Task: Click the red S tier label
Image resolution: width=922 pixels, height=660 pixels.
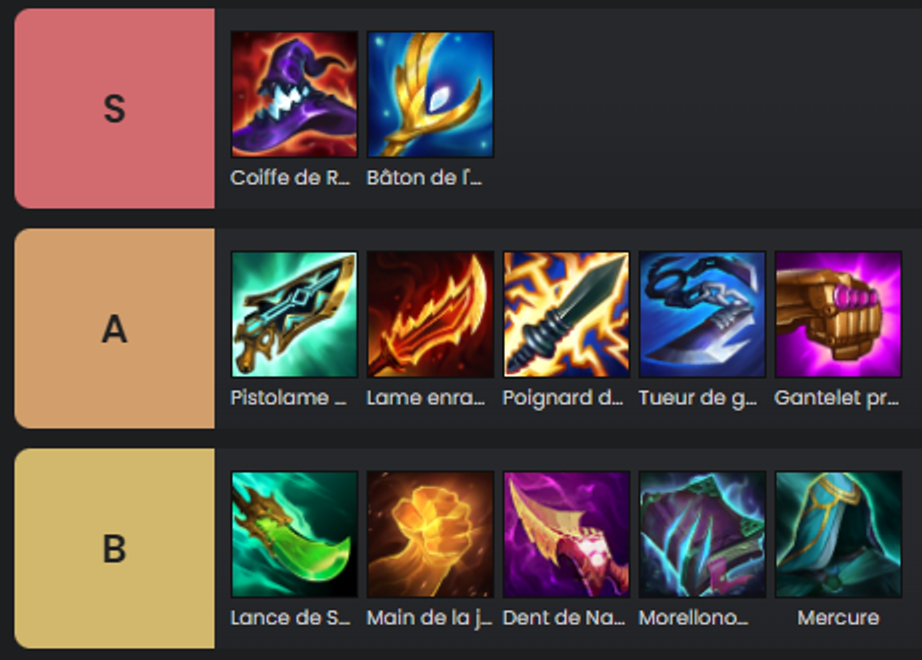Action: point(115,108)
